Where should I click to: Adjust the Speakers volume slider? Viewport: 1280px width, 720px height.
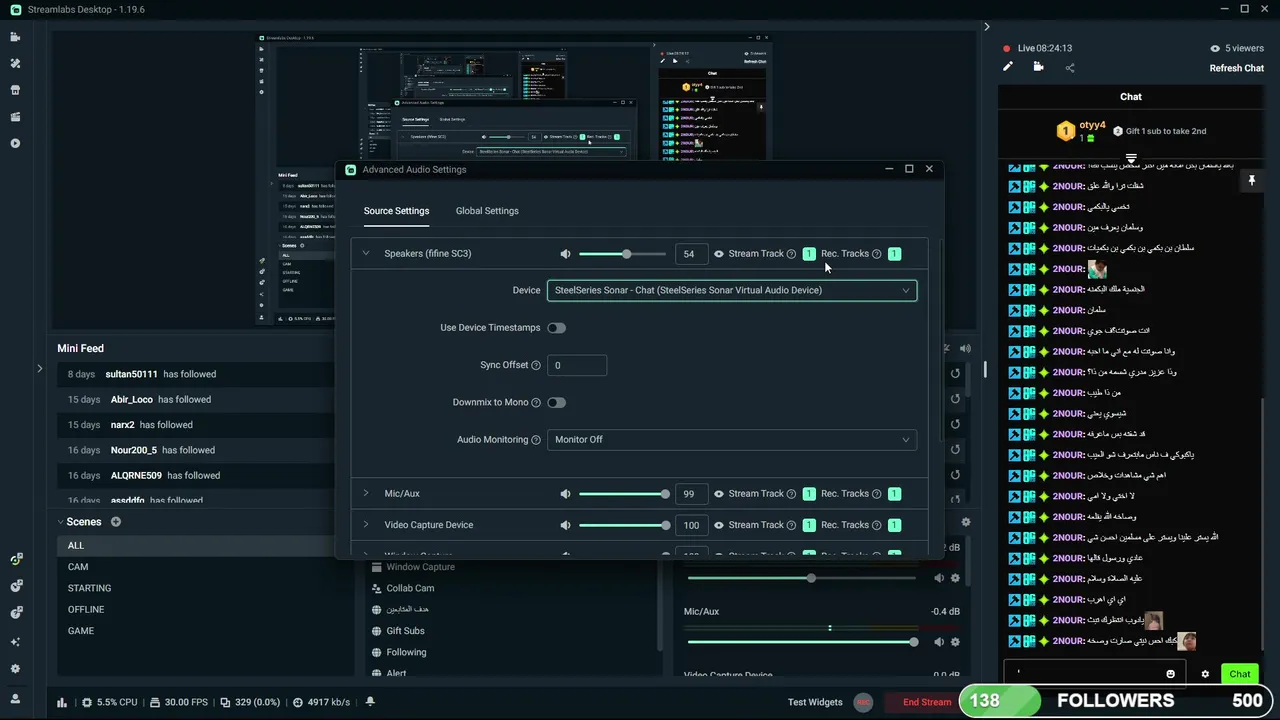[x=622, y=254]
